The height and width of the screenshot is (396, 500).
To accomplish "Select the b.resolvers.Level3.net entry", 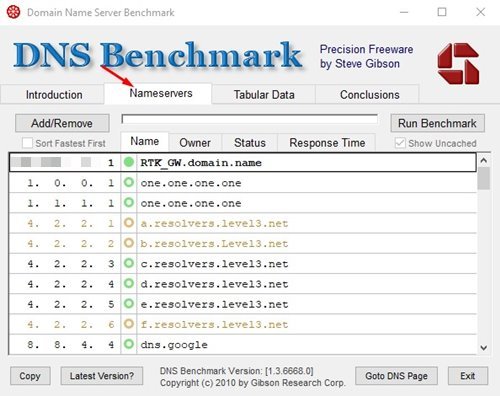I will [243, 243].
